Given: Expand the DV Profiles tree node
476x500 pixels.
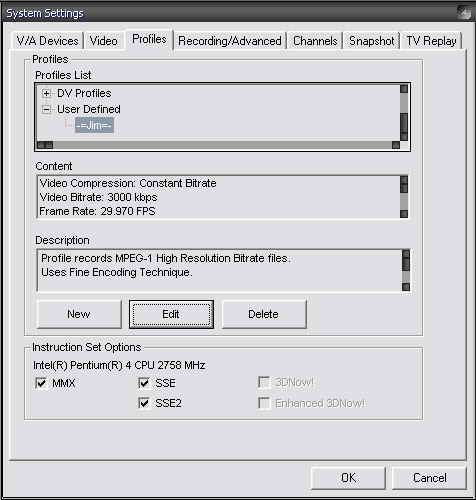Looking at the screenshot, I should pyautogui.click(x=46, y=93).
